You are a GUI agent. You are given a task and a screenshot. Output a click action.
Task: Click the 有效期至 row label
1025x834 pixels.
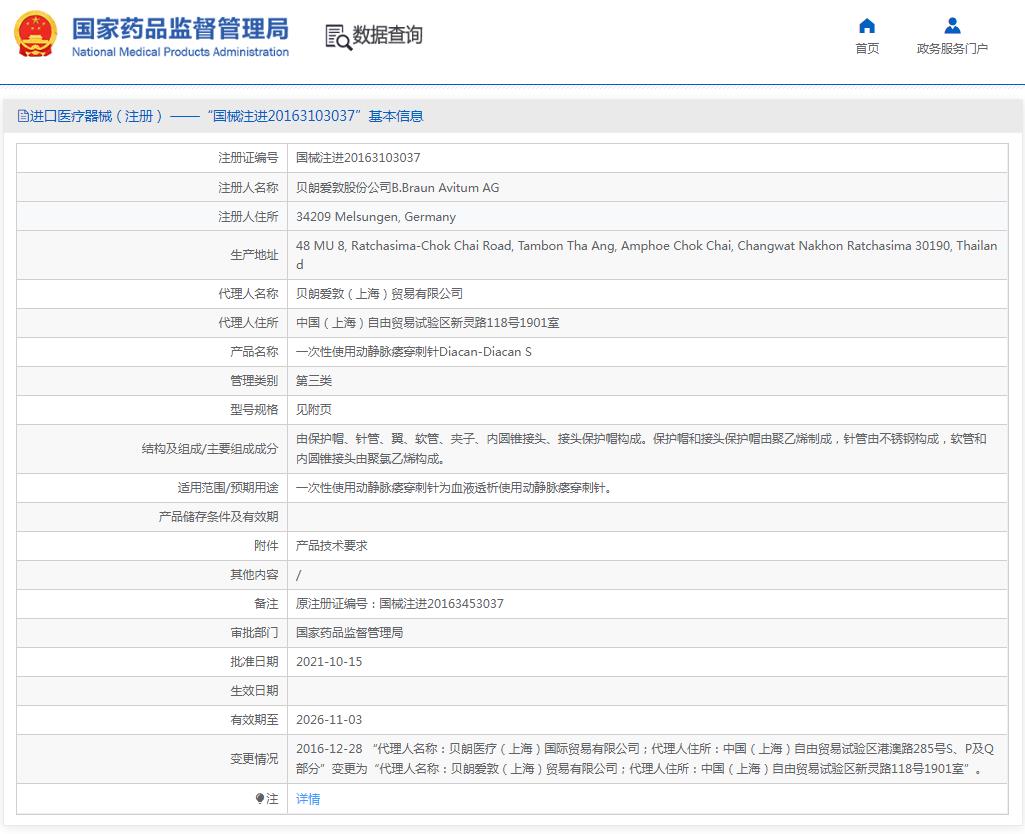[254, 720]
